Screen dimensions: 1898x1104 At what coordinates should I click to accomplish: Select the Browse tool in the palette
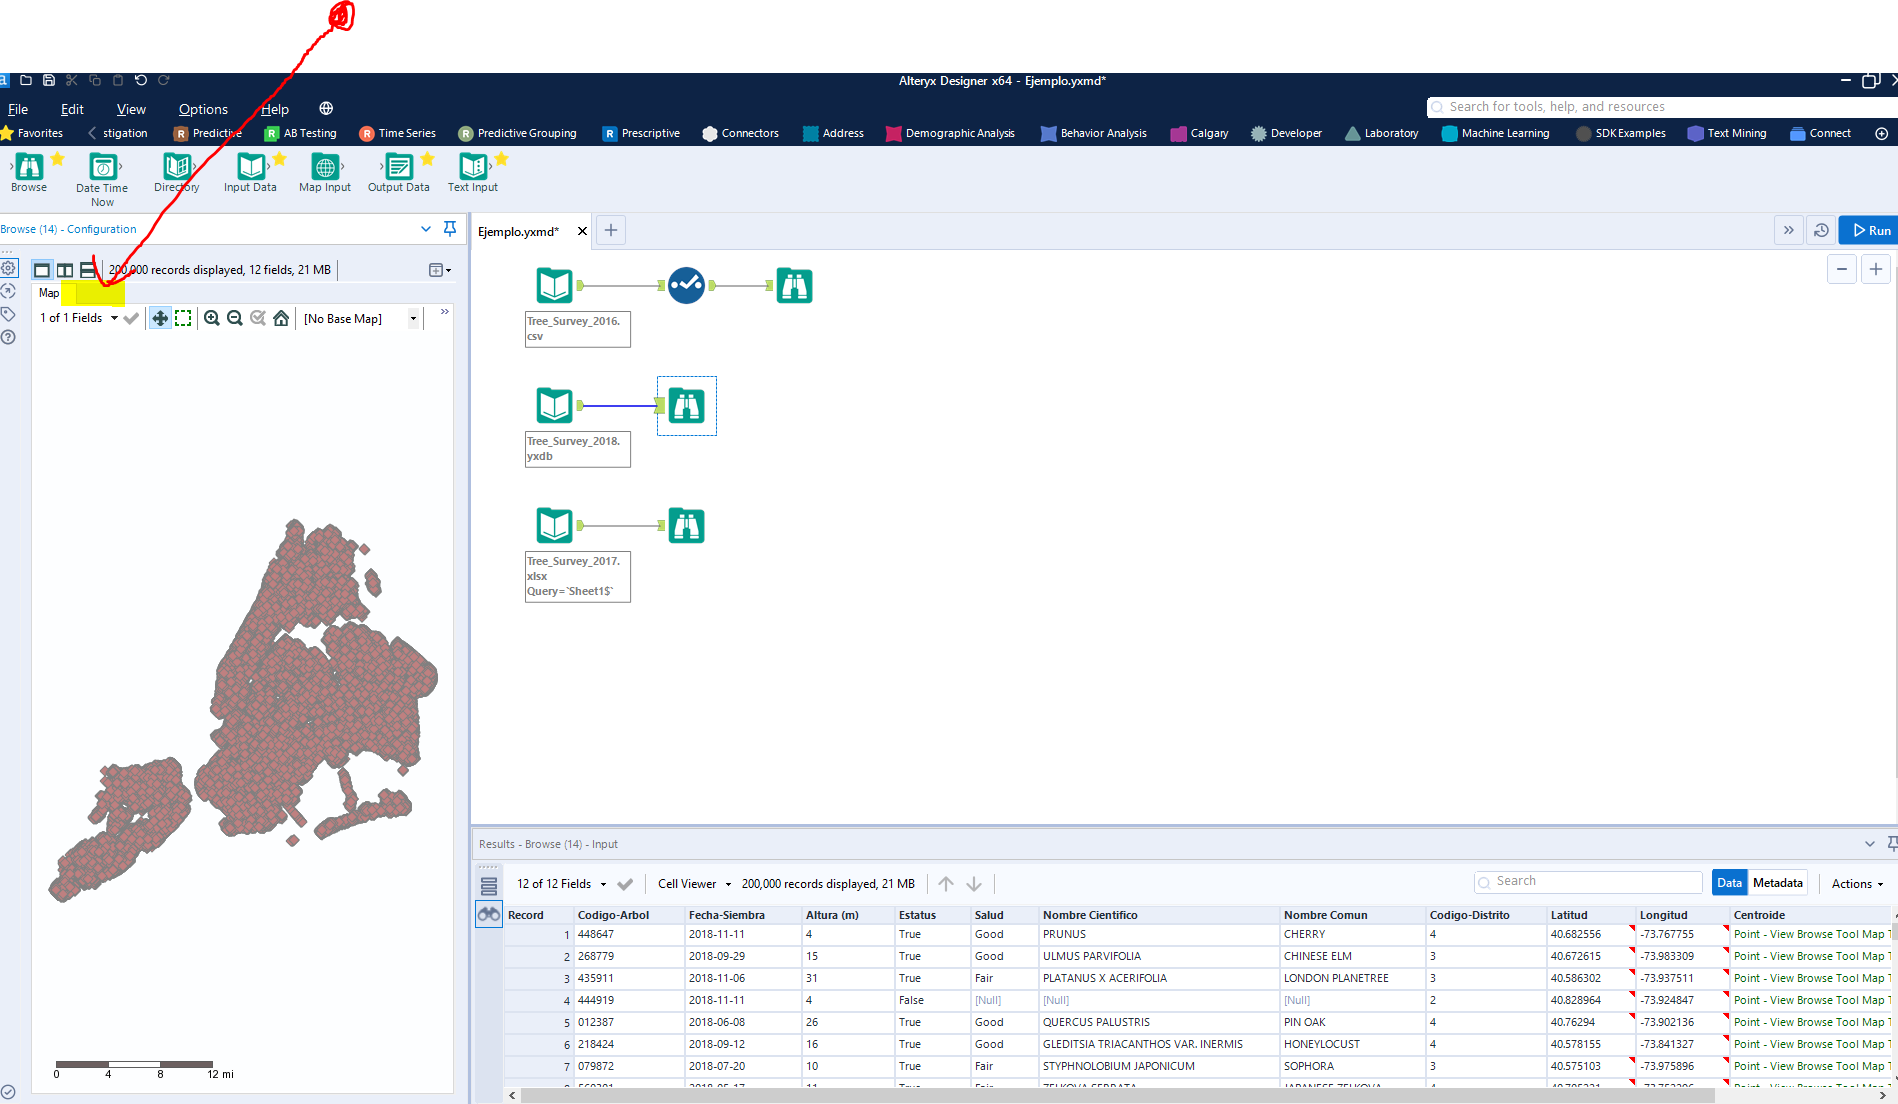[x=29, y=172]
